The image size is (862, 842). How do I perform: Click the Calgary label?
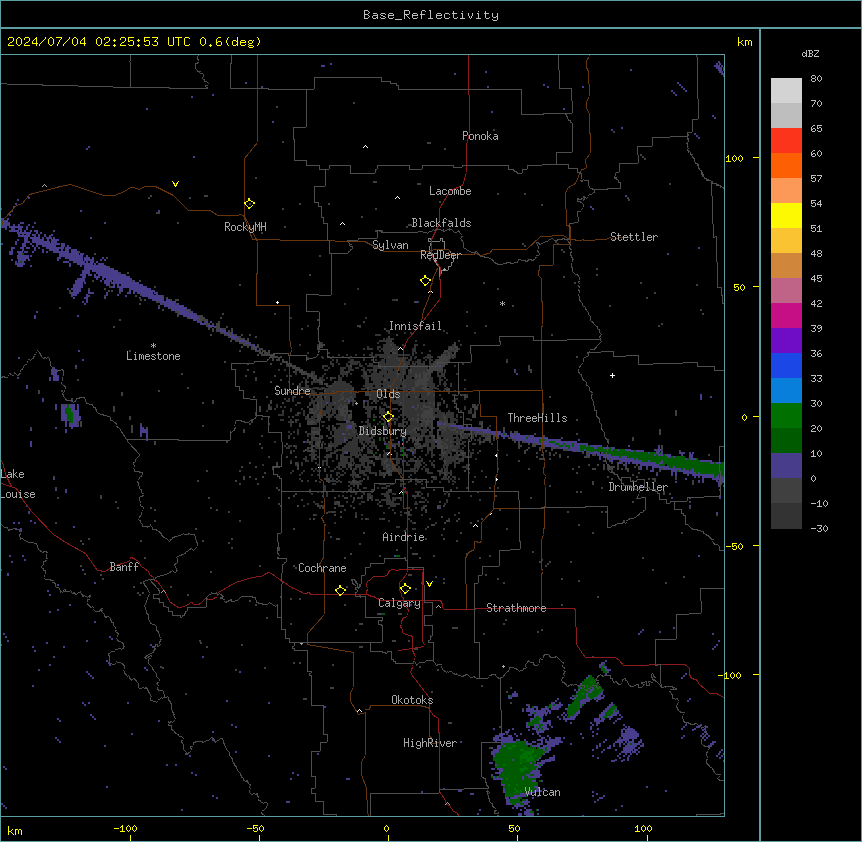point(399,603)
